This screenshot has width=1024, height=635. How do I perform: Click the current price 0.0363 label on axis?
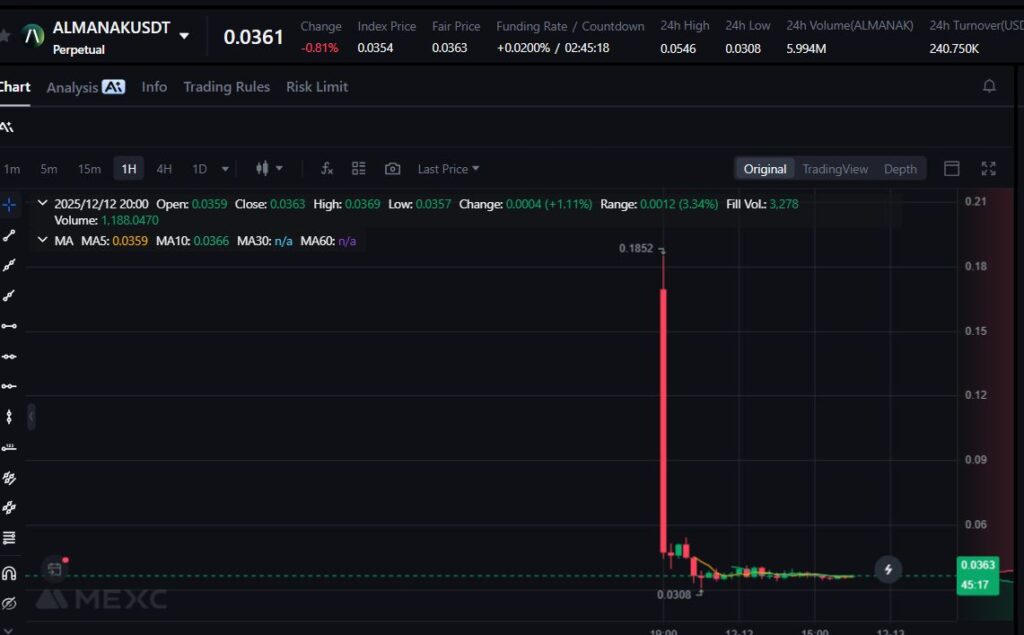coord(978,565)
